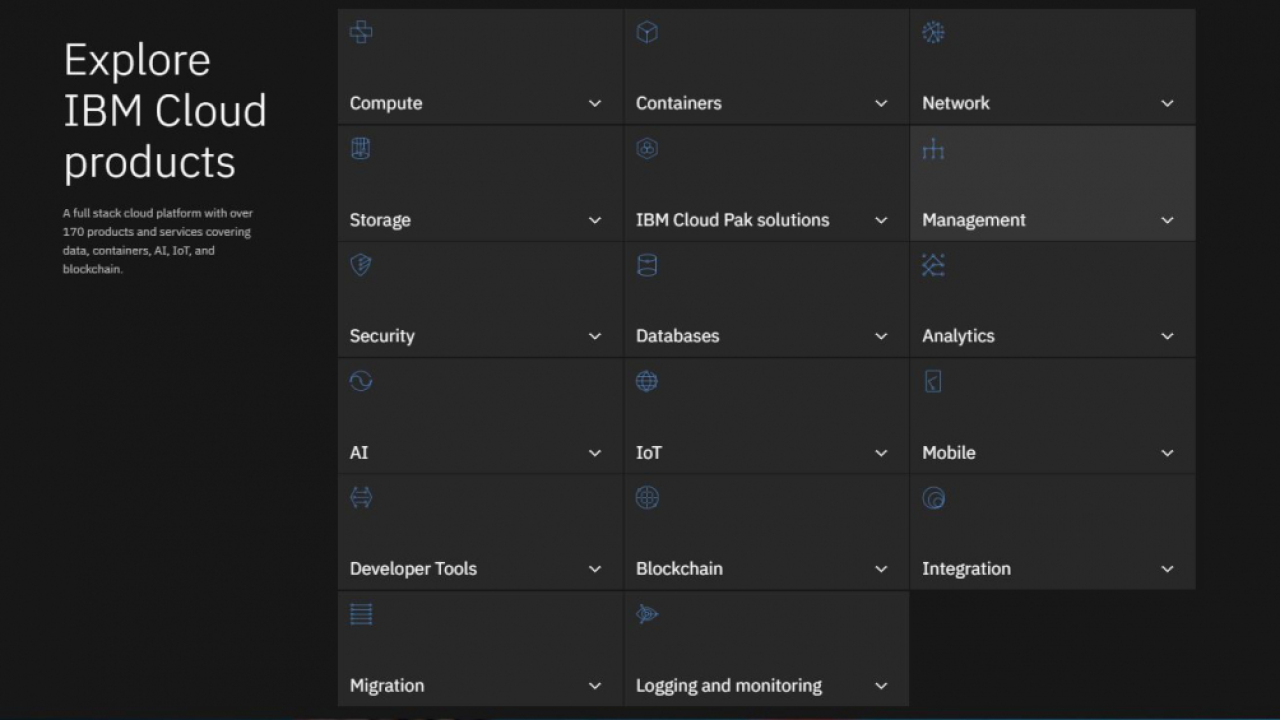1280x720 pixels.
Task: Select the Databases category label
Action: coord(677,336)
